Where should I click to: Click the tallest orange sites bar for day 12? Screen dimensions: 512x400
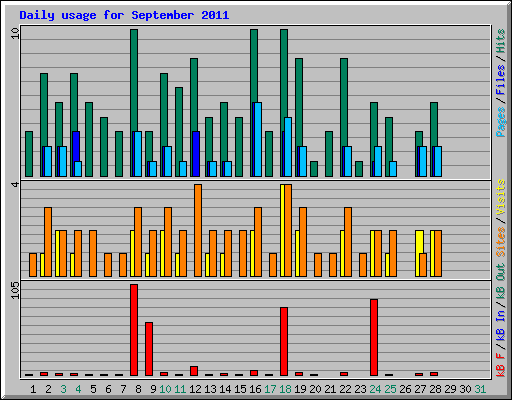pos(198,230)
